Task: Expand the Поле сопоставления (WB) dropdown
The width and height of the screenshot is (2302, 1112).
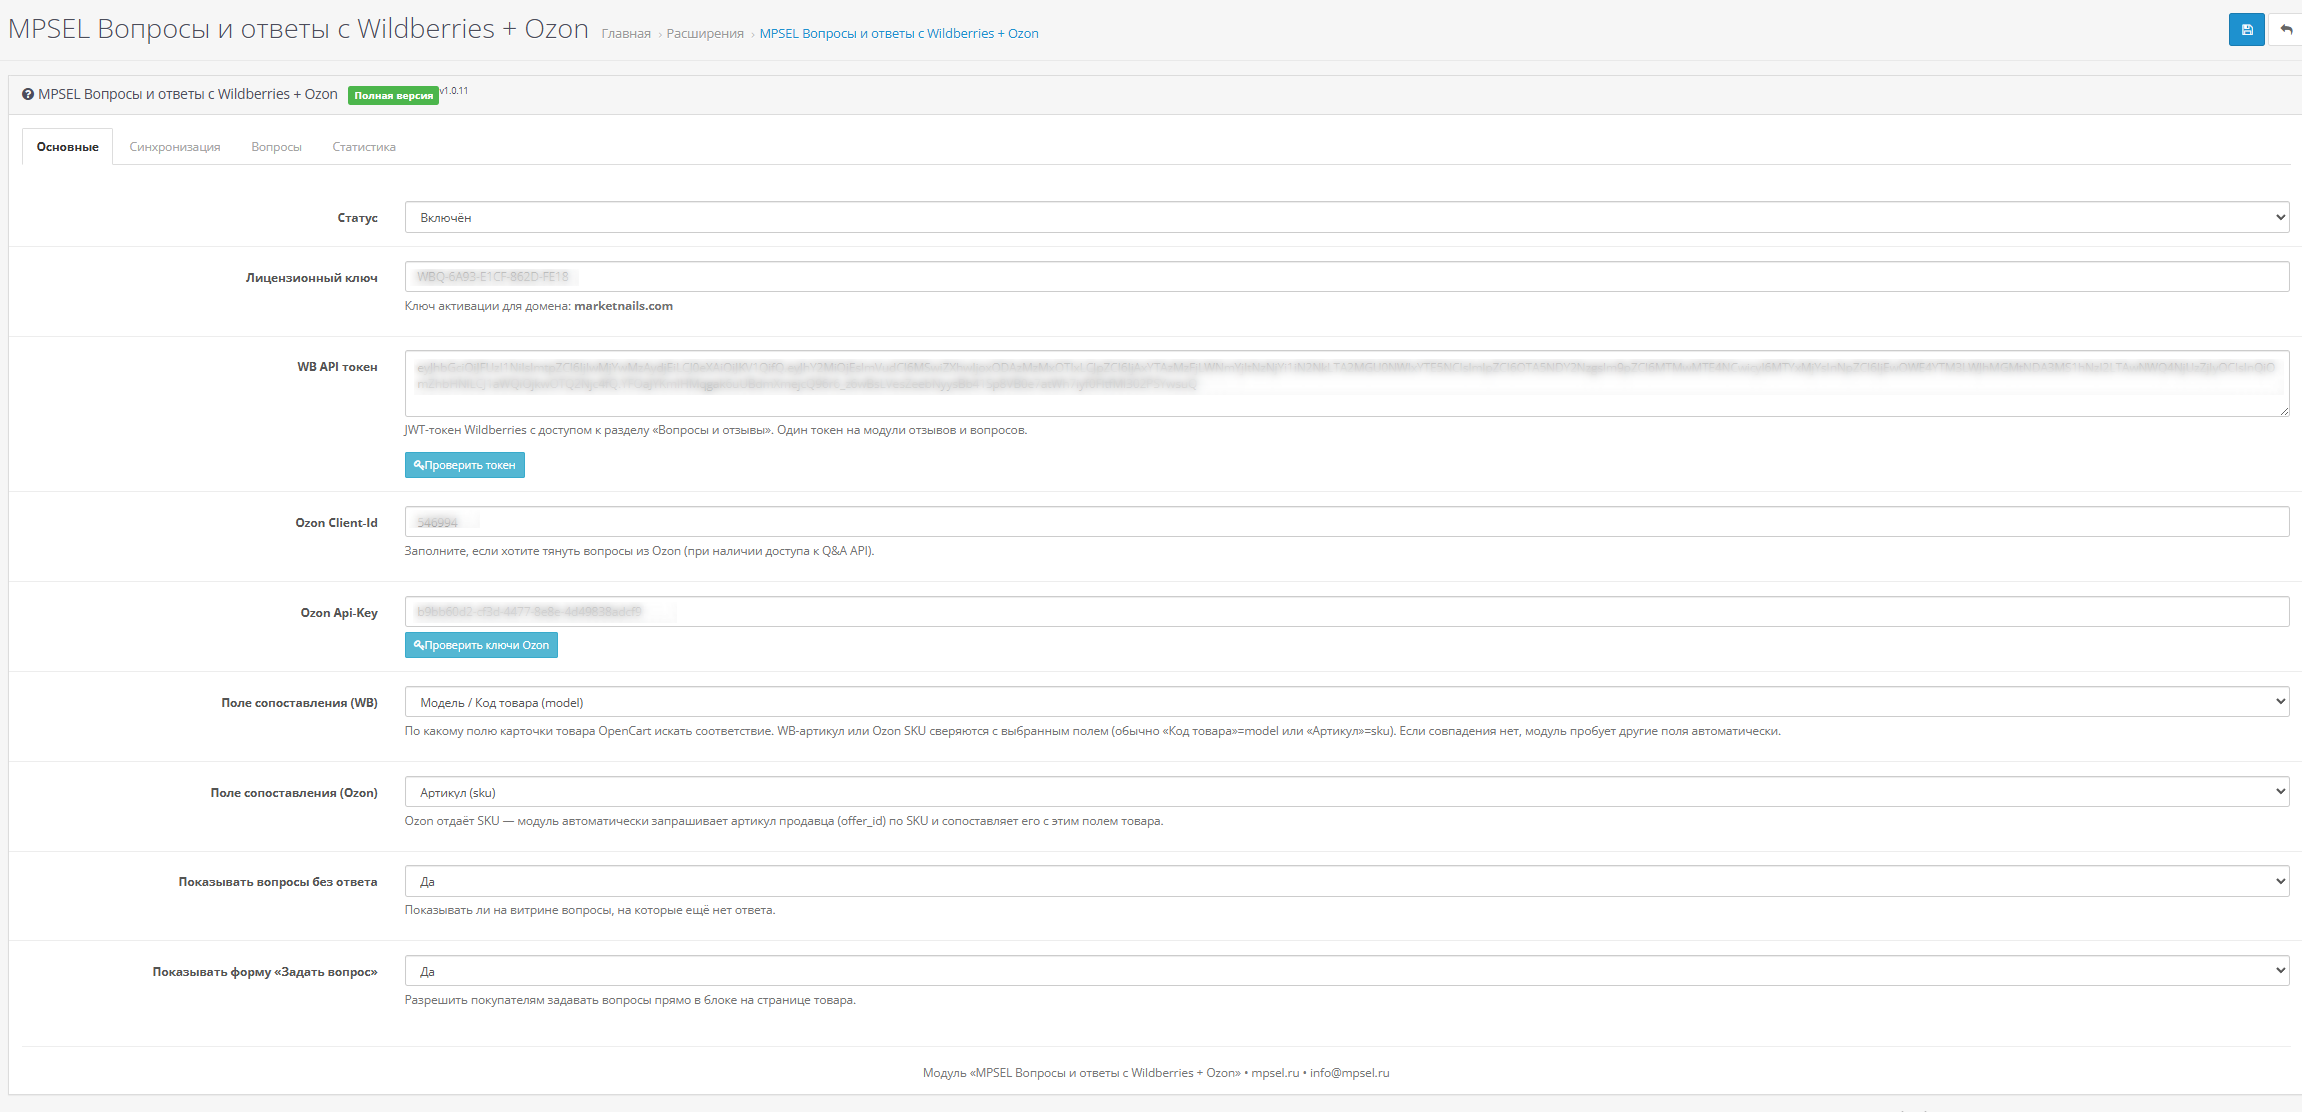Action: 1347,702
